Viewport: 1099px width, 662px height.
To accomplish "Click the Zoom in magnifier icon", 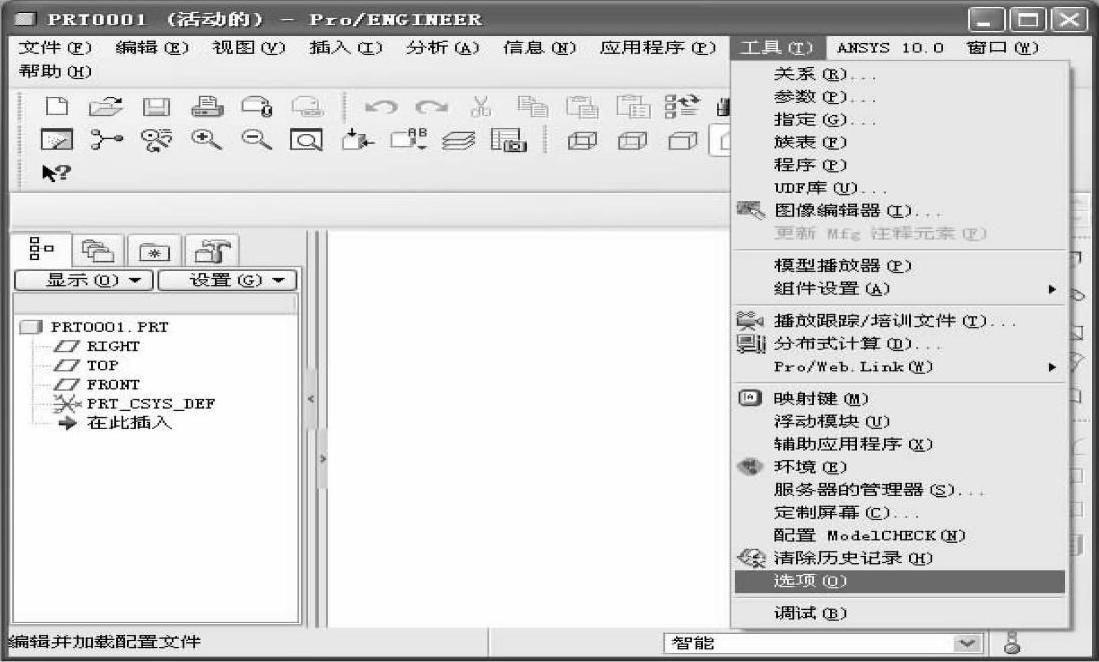I will (207, 140).
